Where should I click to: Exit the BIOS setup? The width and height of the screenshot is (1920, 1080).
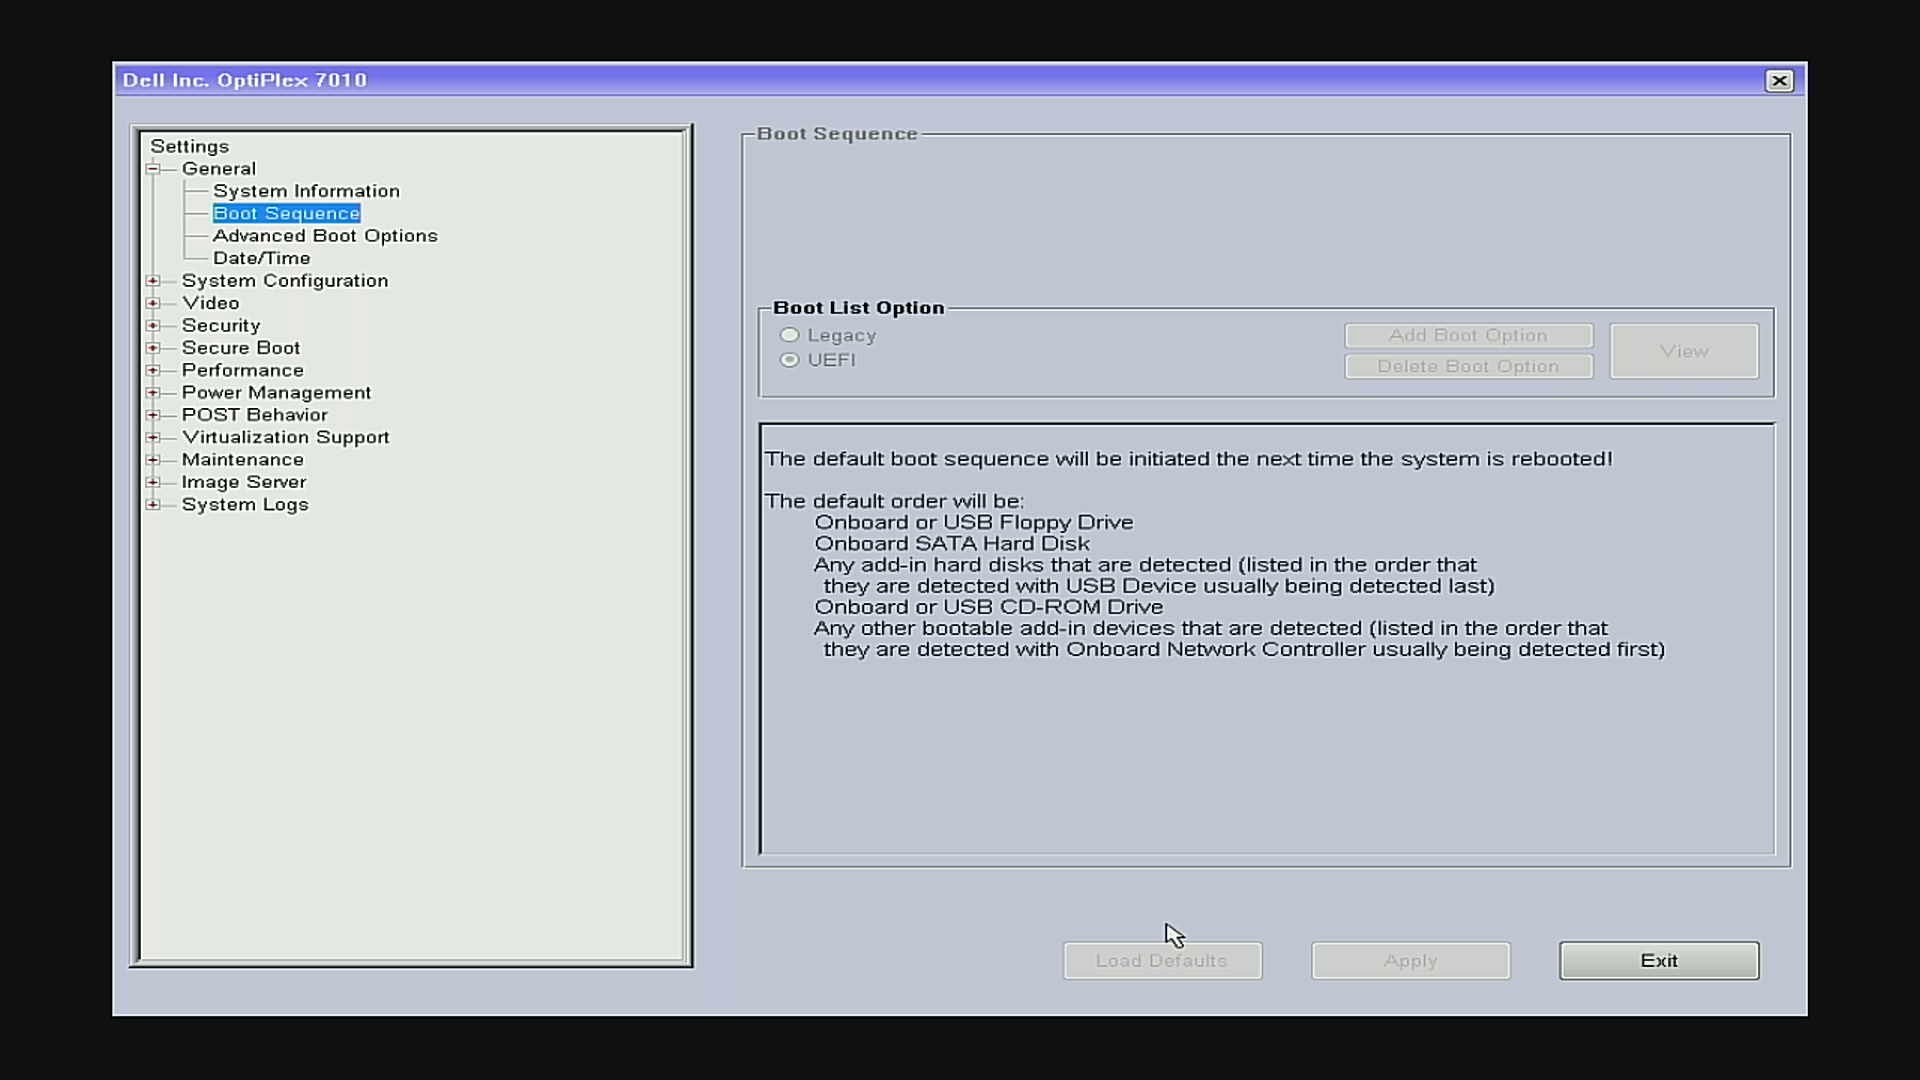click(1659, 961)
